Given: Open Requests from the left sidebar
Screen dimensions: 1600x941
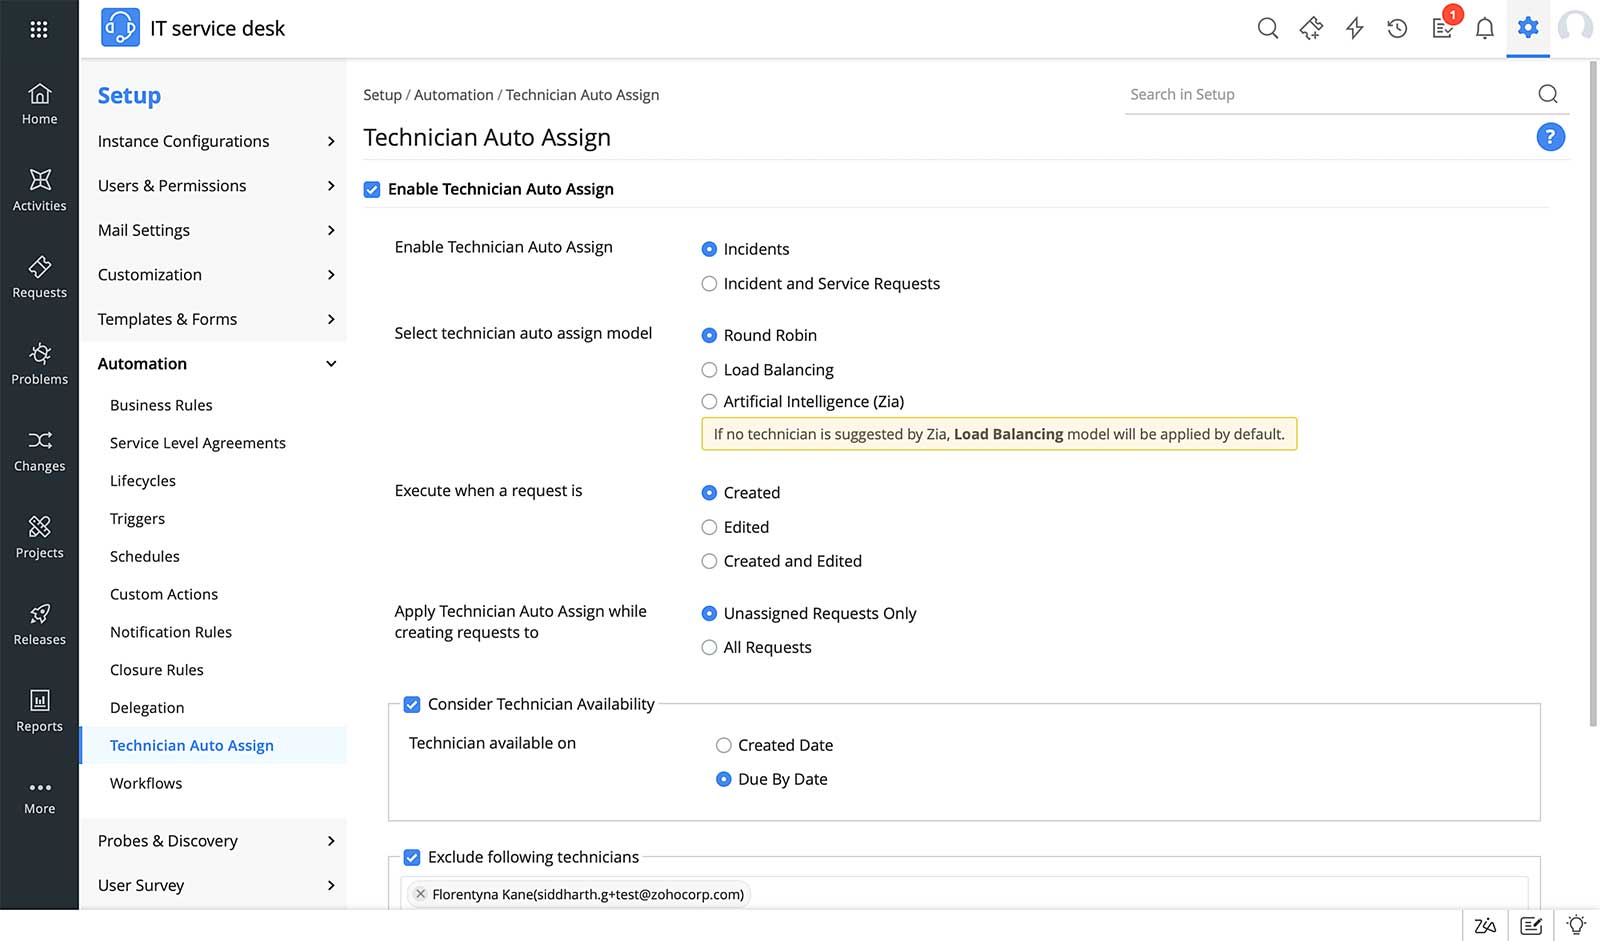Looking at the screenshot, I should 39,278.
